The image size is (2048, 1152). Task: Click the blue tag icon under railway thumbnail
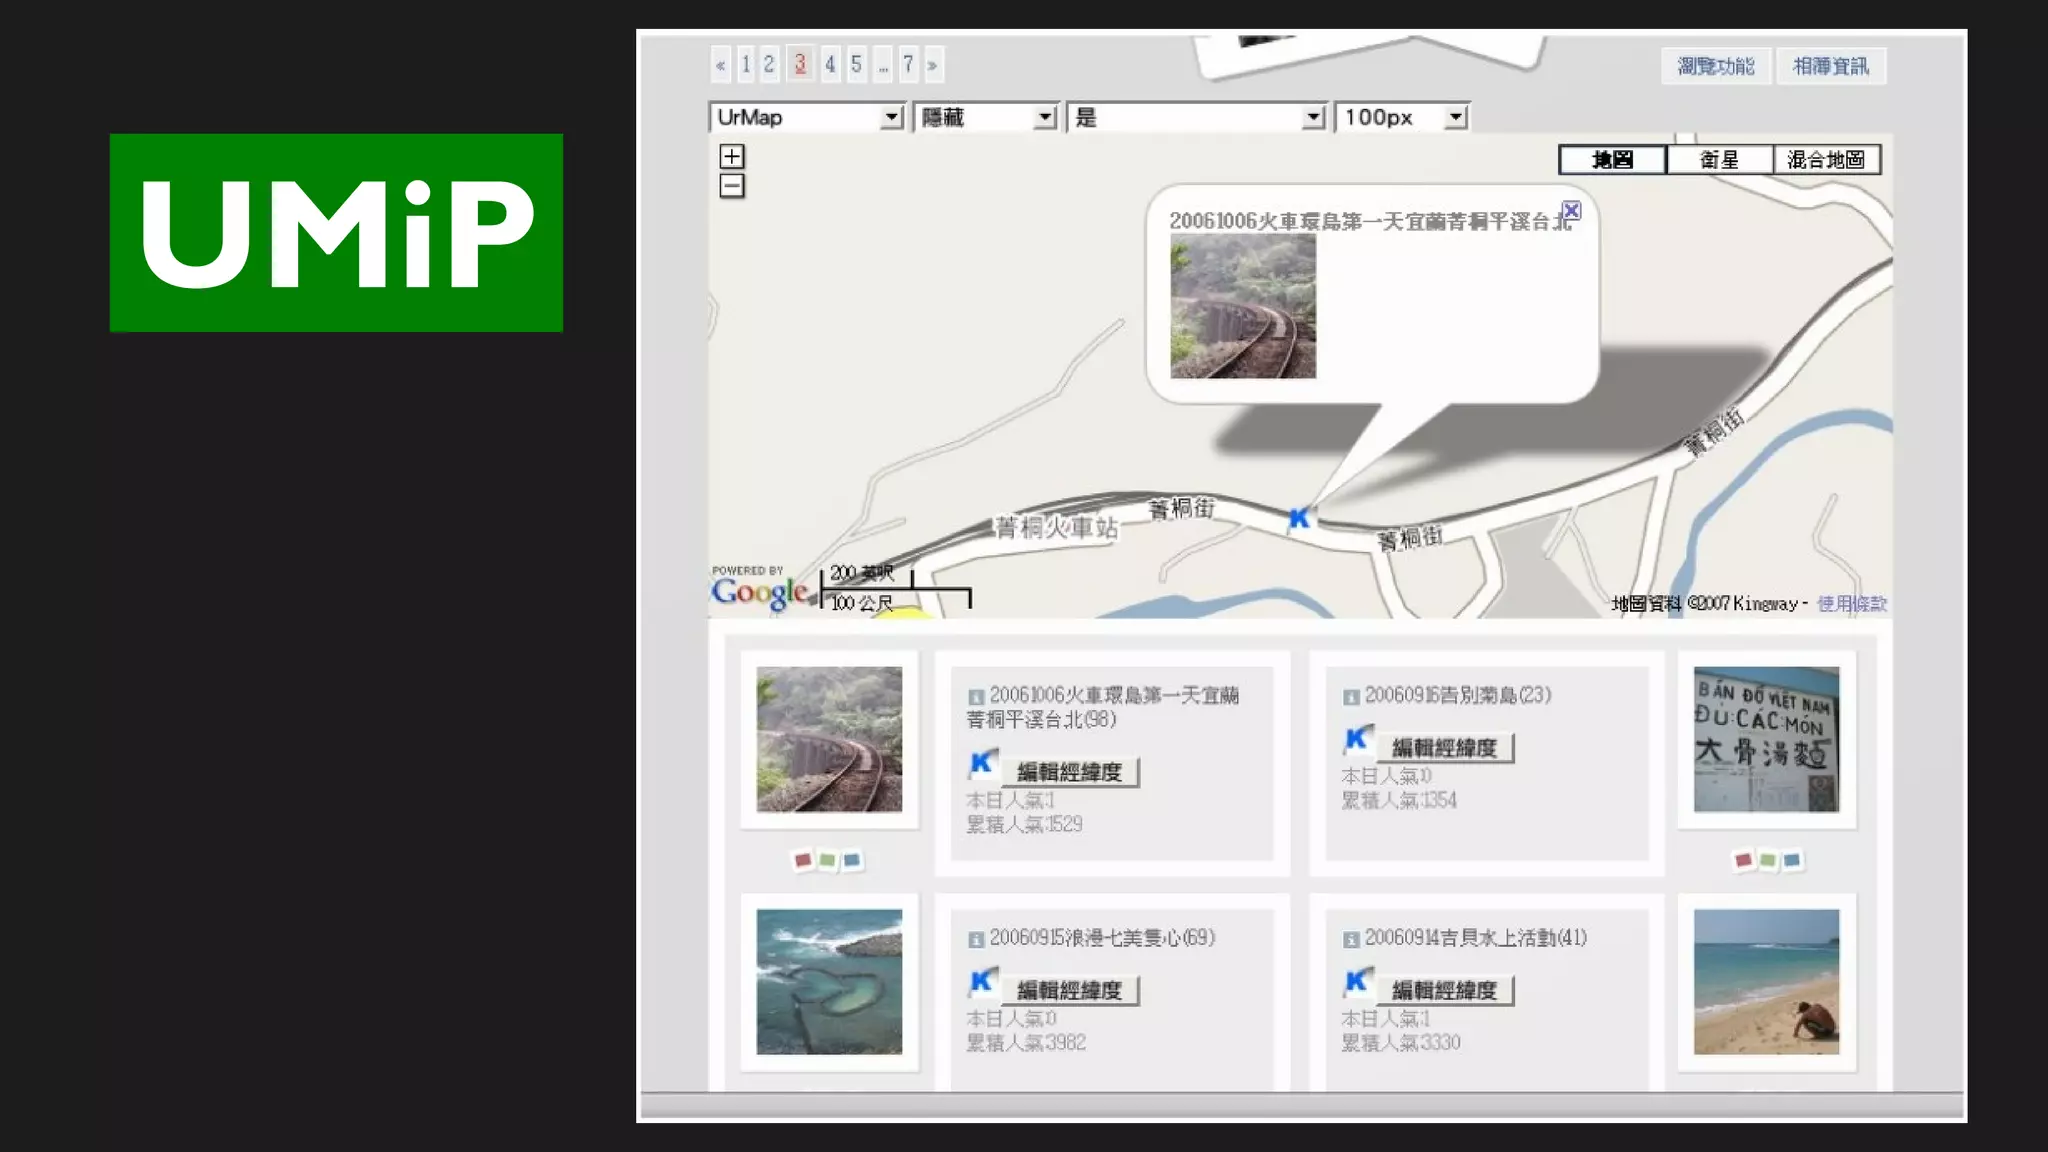[851, 860]
